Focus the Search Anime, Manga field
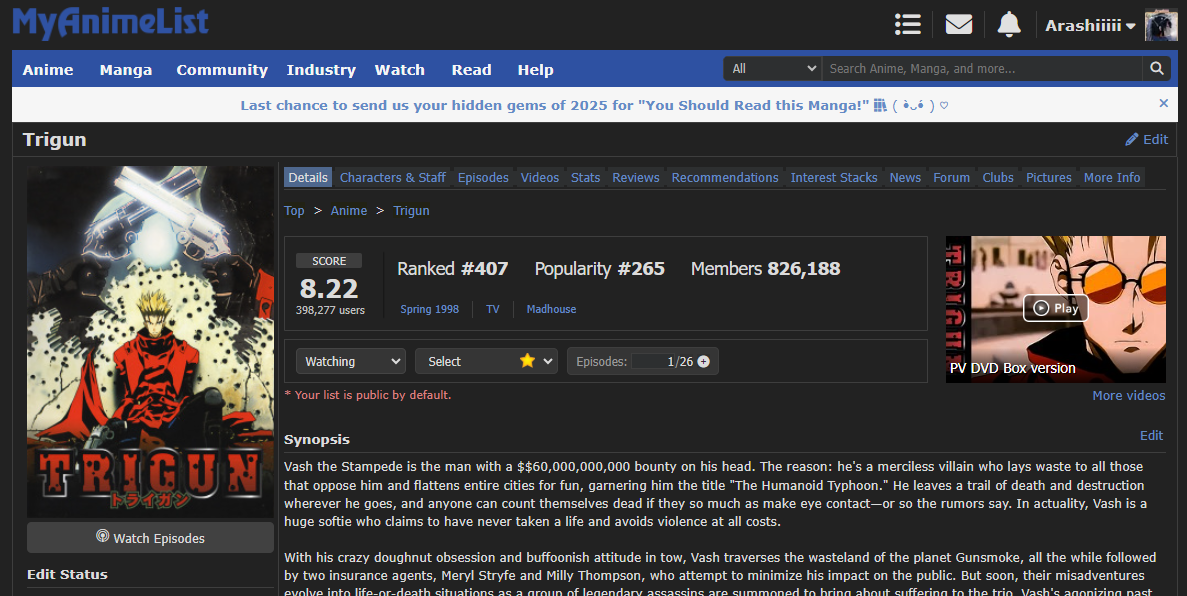Screen dimensions: 1187x596 (982, 68)
